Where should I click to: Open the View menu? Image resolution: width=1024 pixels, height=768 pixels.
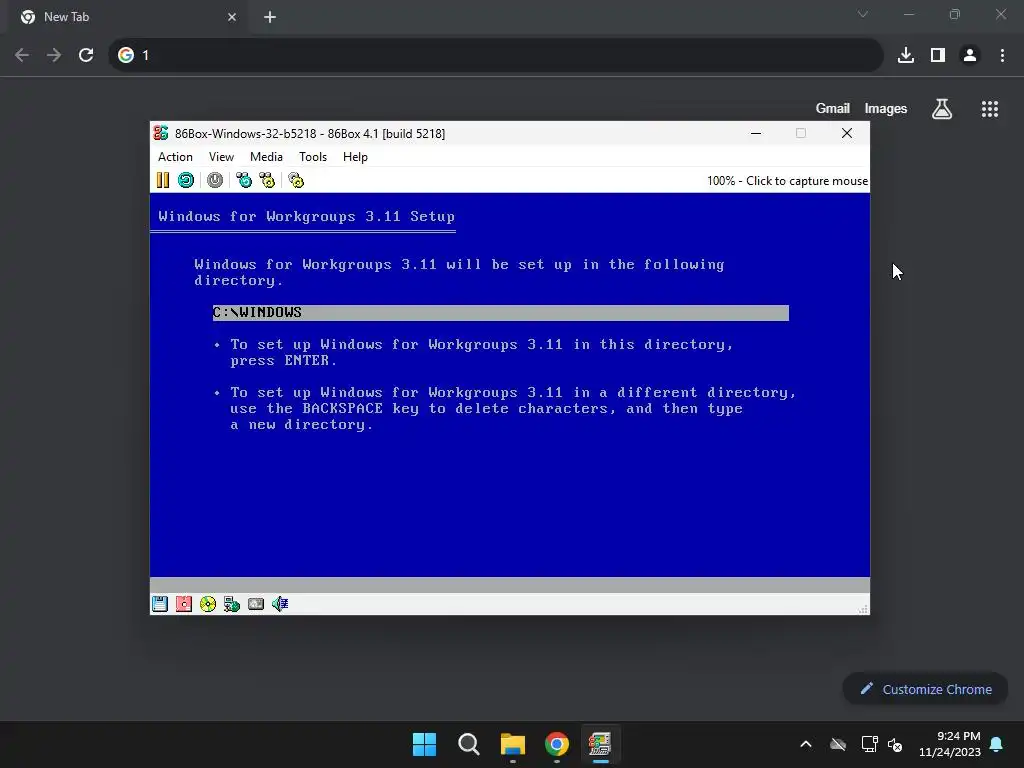coord(221,157)
